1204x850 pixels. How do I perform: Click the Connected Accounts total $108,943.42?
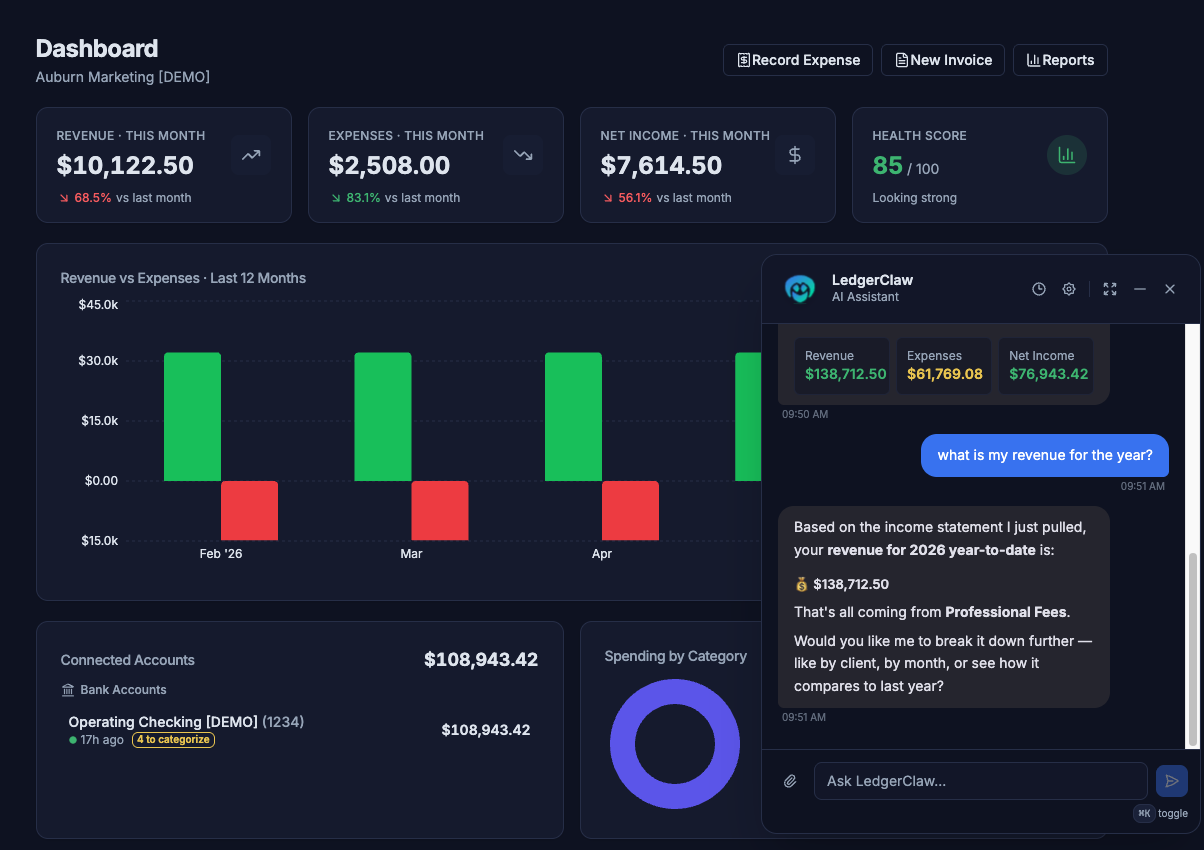481,660
